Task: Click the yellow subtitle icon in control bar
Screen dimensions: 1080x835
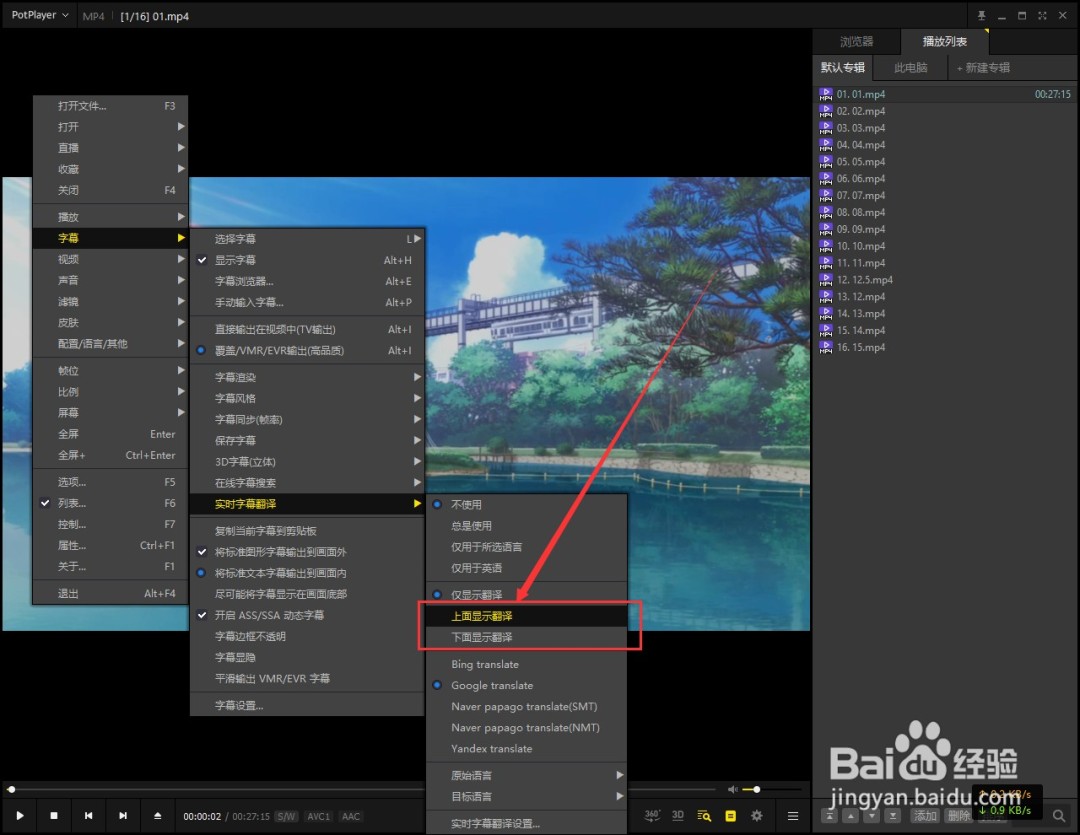Action: (x=731, y=816)
